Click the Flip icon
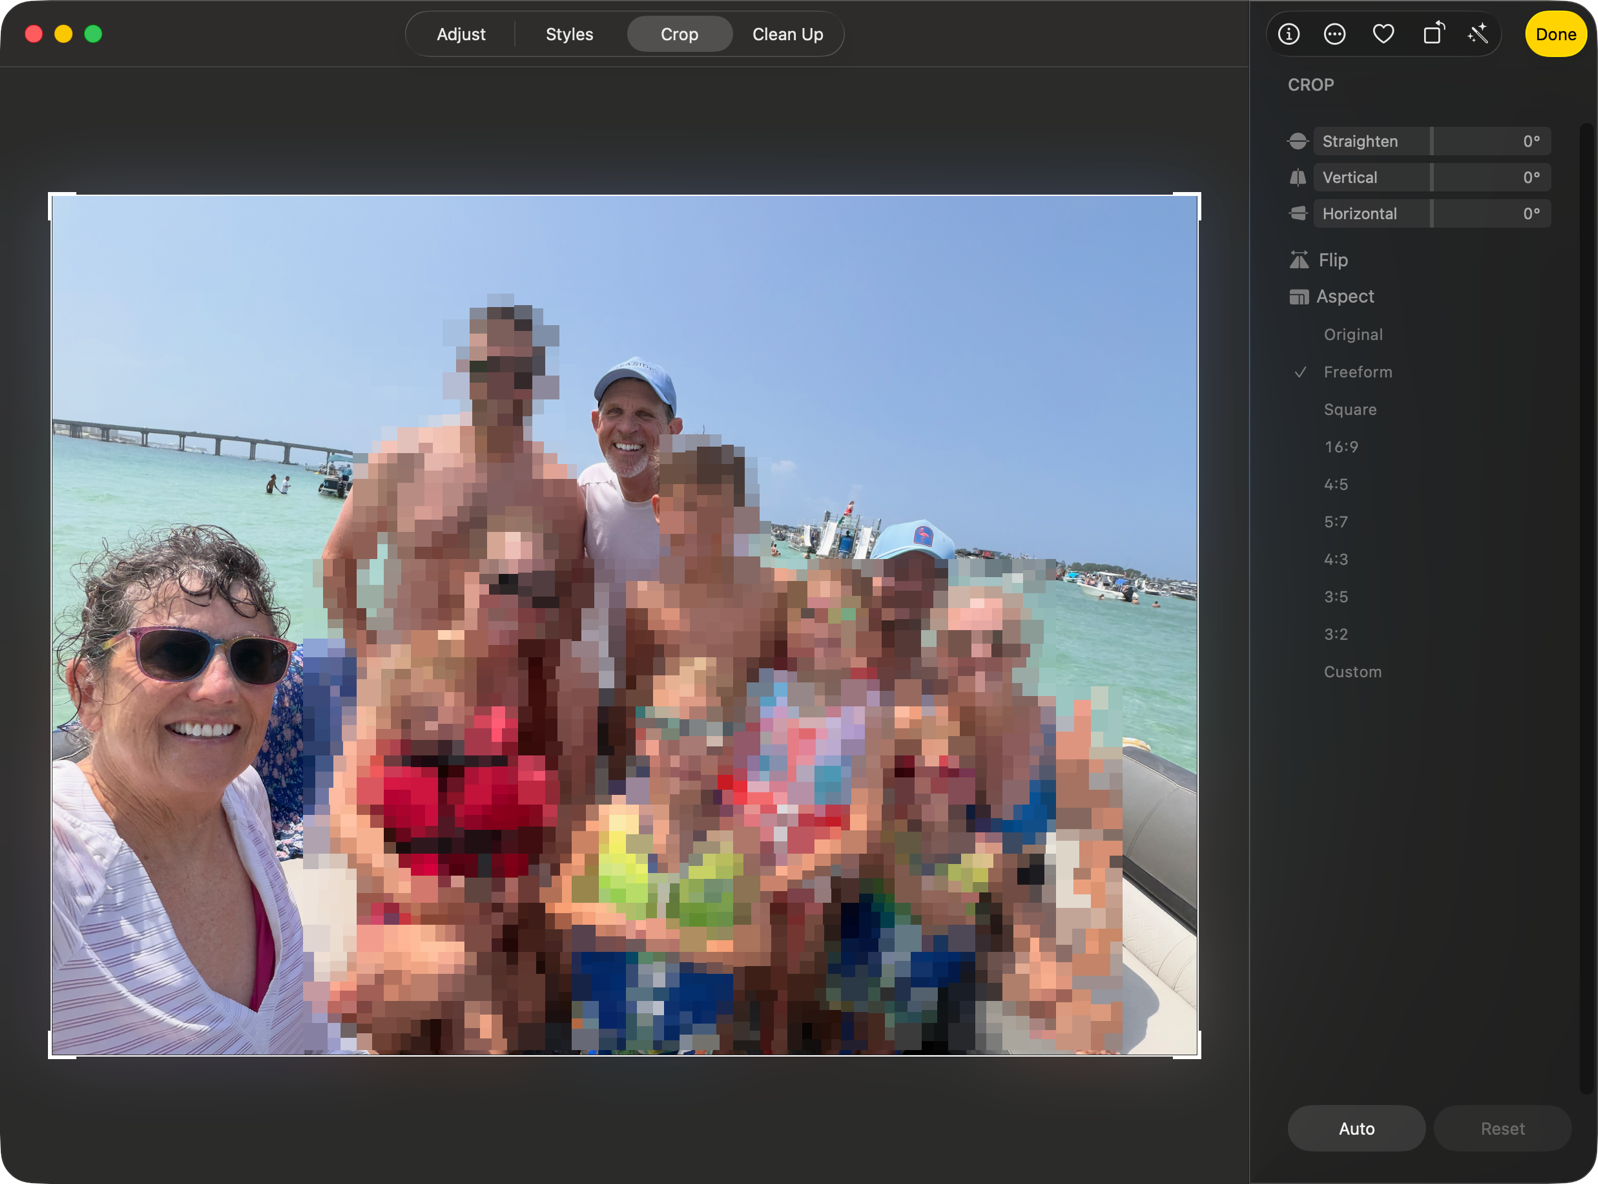This screenshot has height=1184, width=1598. pyautogui.click(x=1299, y=260)
